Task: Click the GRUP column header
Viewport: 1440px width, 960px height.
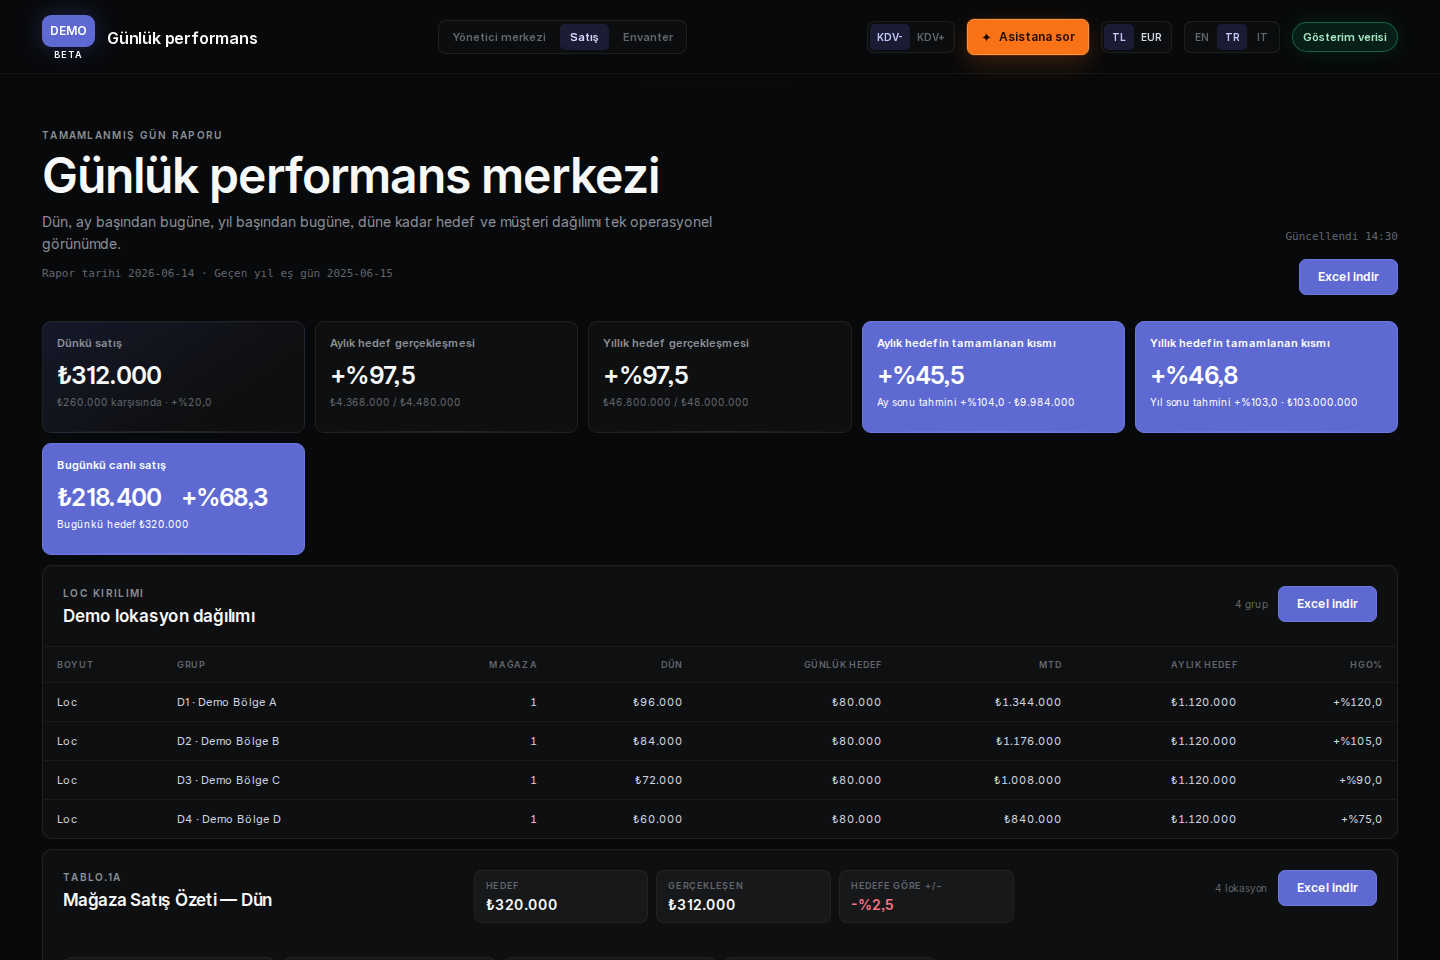Action: coord(191,665)
